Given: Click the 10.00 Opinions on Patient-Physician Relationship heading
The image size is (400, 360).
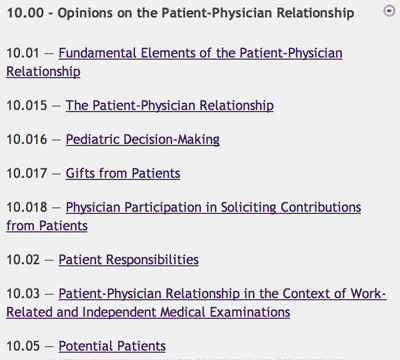Looking at the screenshot, I should click(180, 13).
